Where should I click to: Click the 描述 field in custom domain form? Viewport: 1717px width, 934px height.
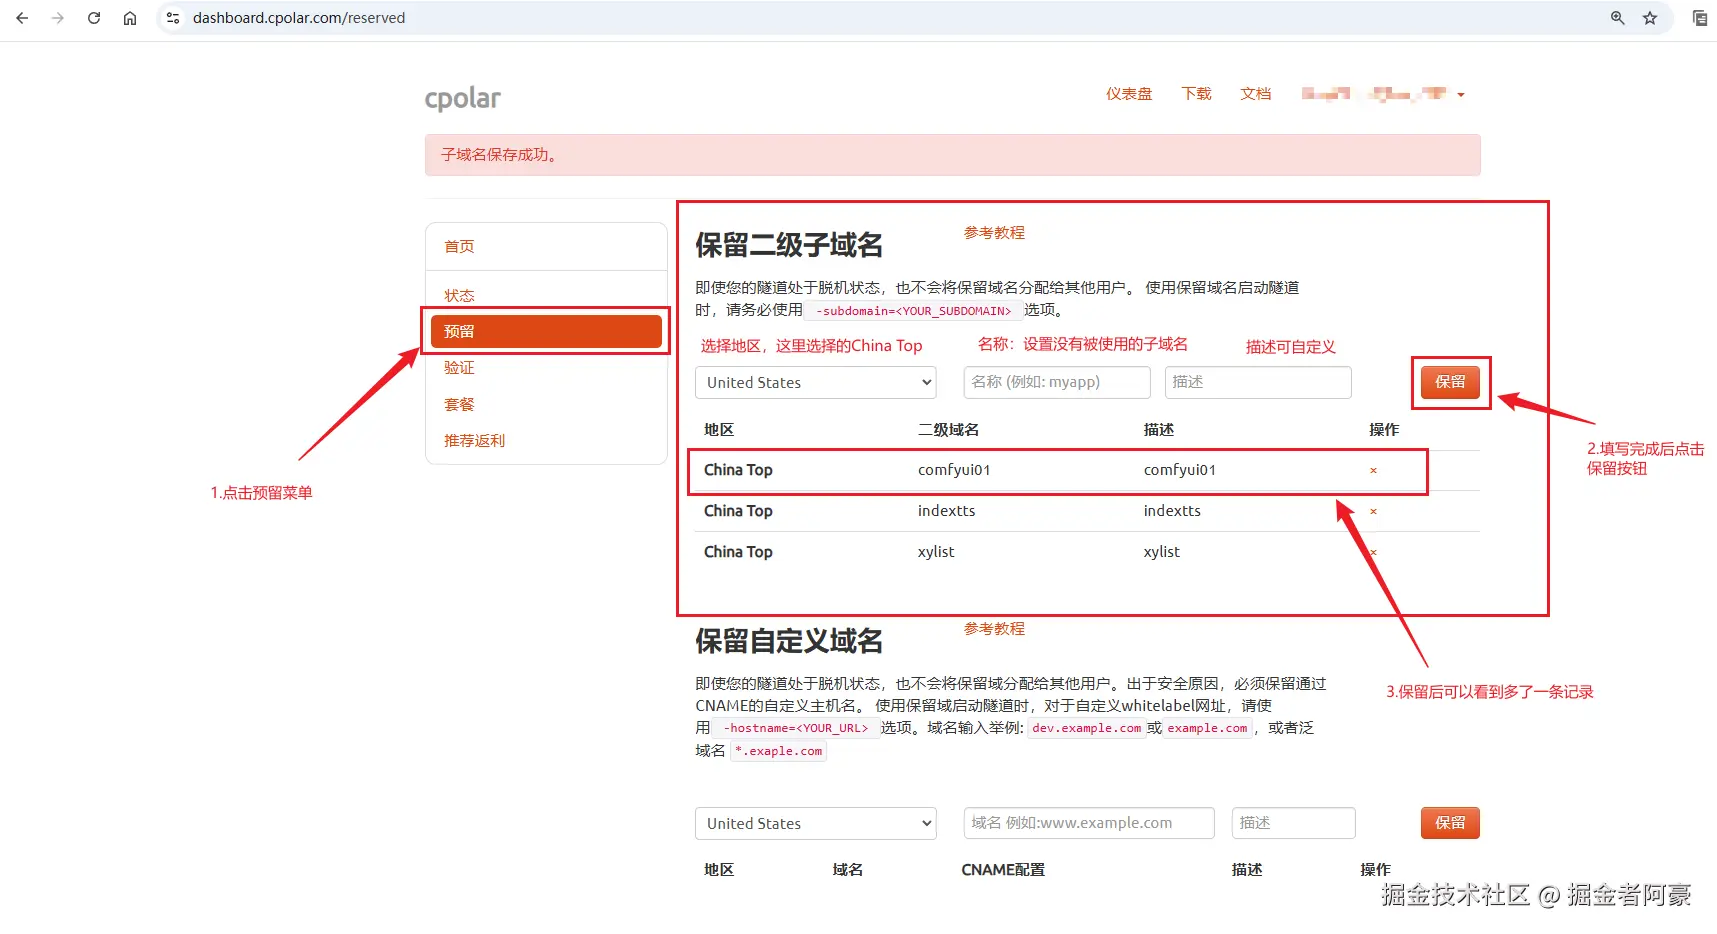(x=1294, y=823)
